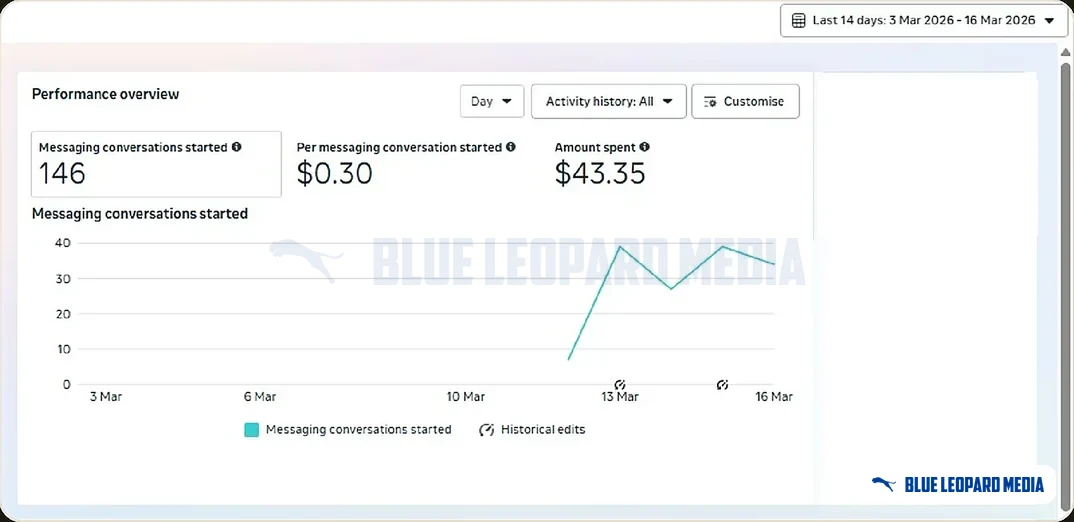Open the Last 14 days date range picker

(923, 21)
